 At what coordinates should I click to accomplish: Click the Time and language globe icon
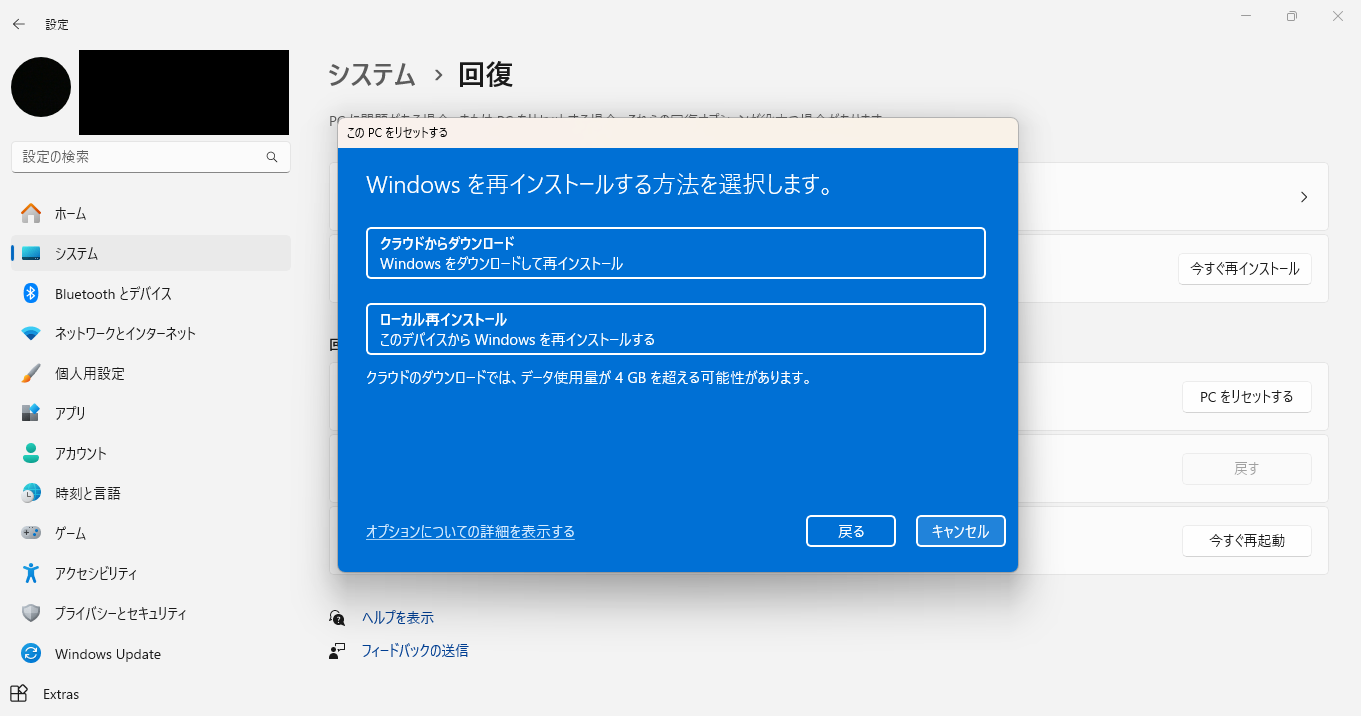point(31,493)
